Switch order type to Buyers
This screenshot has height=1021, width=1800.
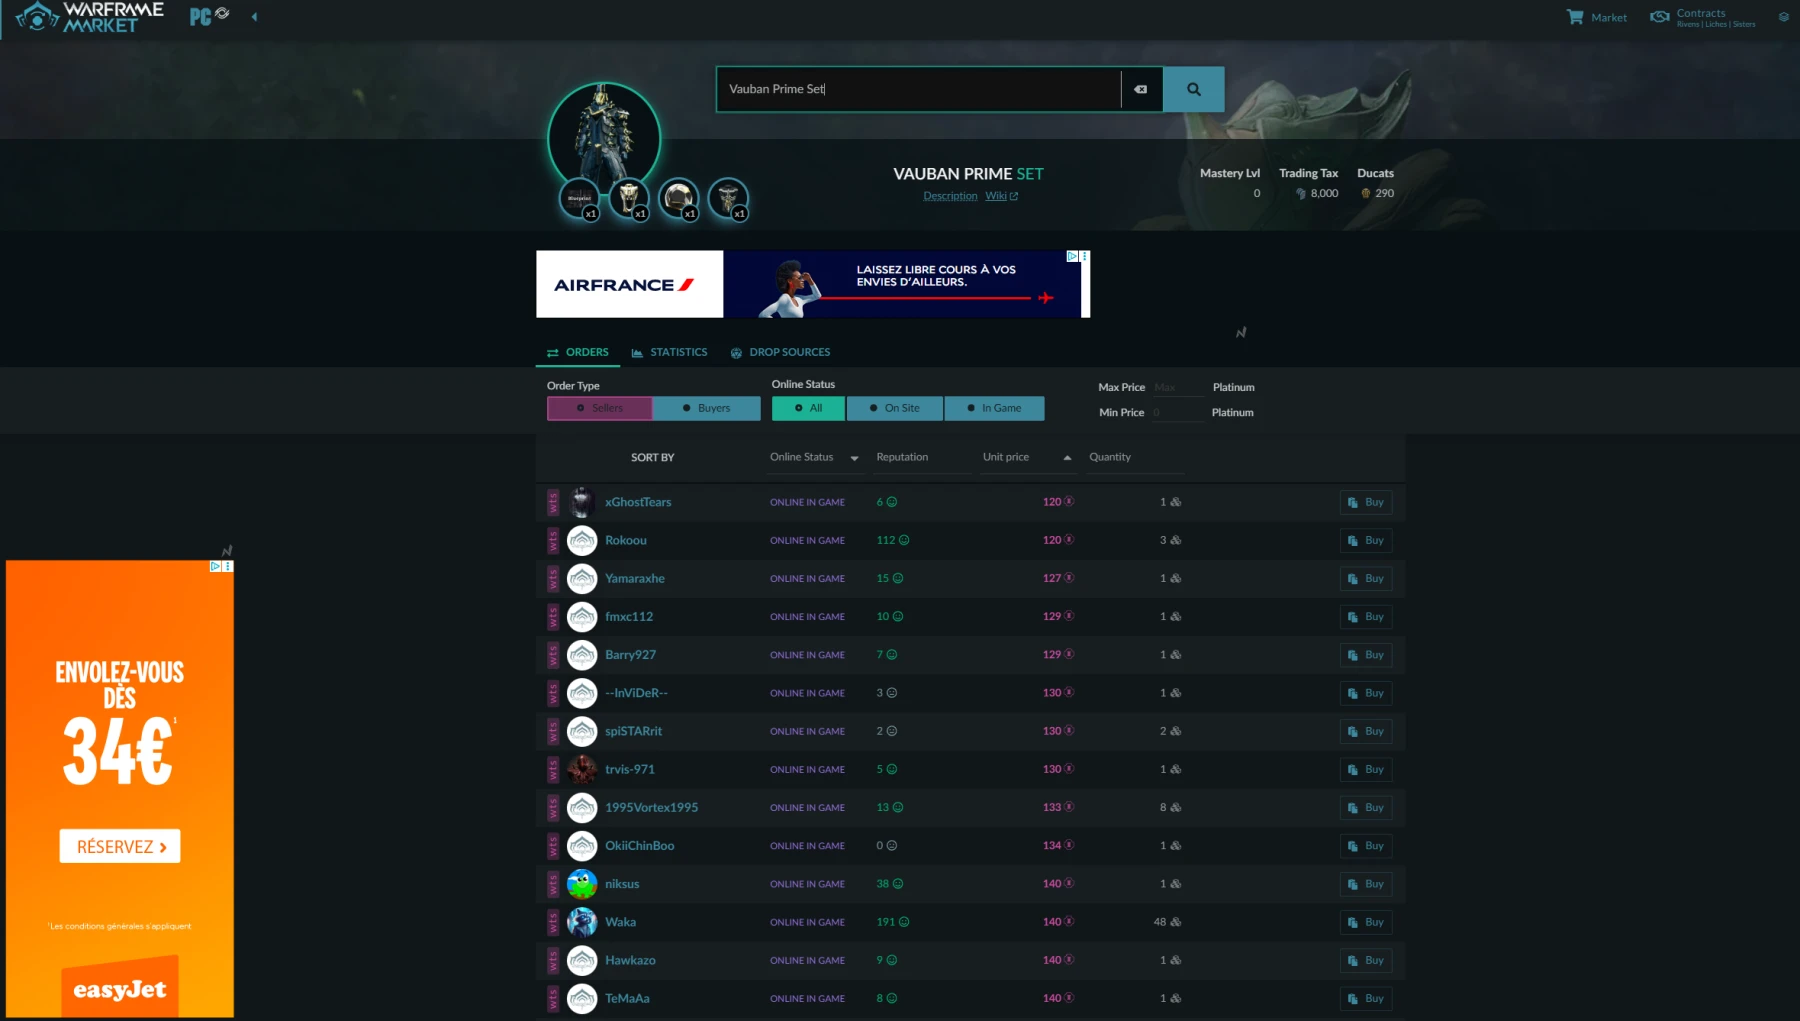(x=706, y=408)
